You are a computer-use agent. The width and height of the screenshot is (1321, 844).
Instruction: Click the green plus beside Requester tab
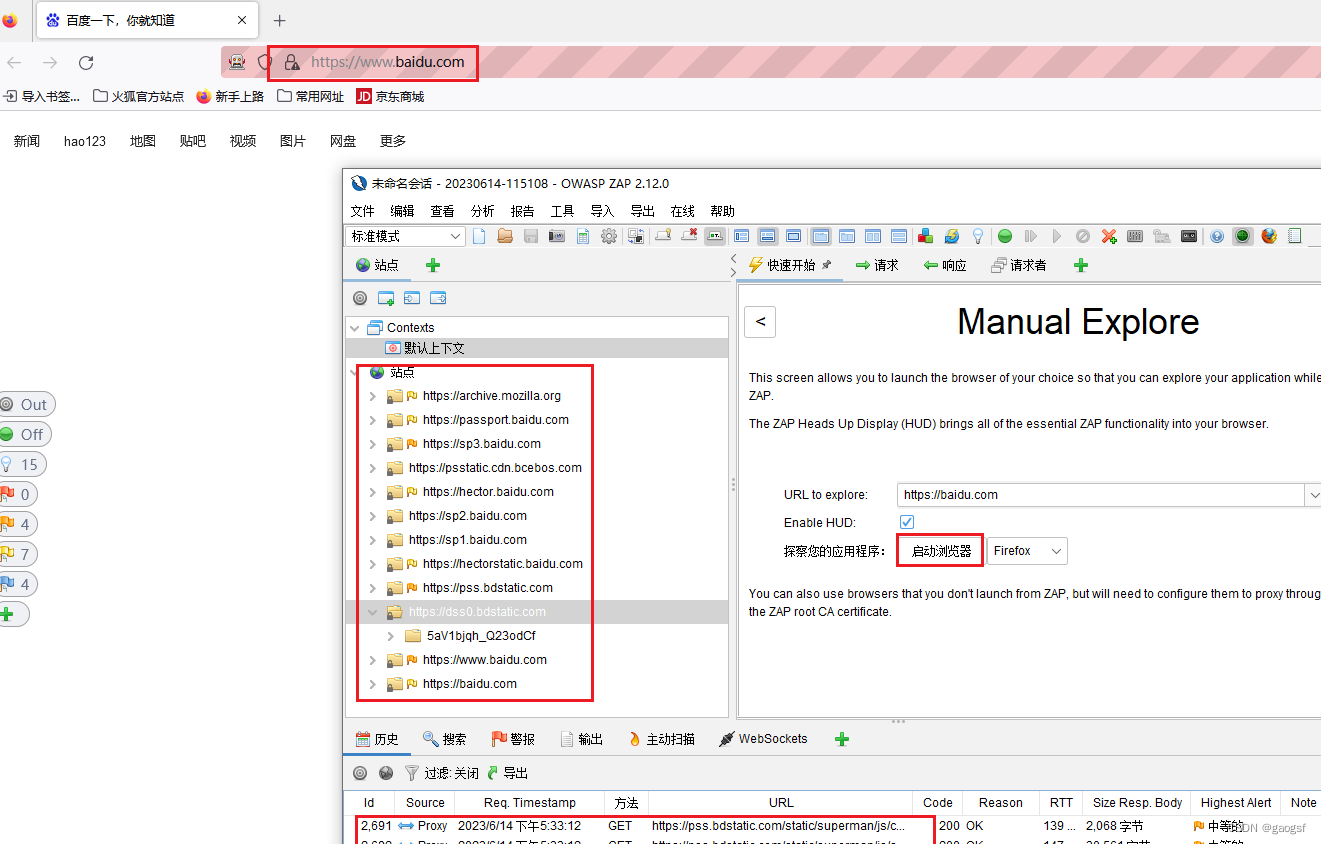pyautogui.click(x=1080, y=265)
